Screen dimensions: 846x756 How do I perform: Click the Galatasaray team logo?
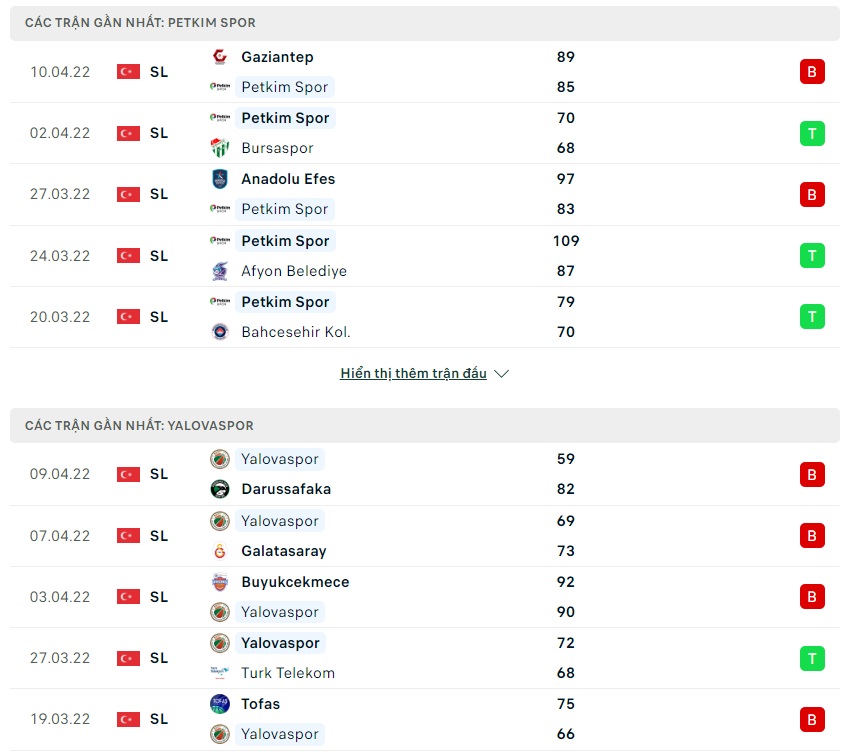(x=220, y=551)
